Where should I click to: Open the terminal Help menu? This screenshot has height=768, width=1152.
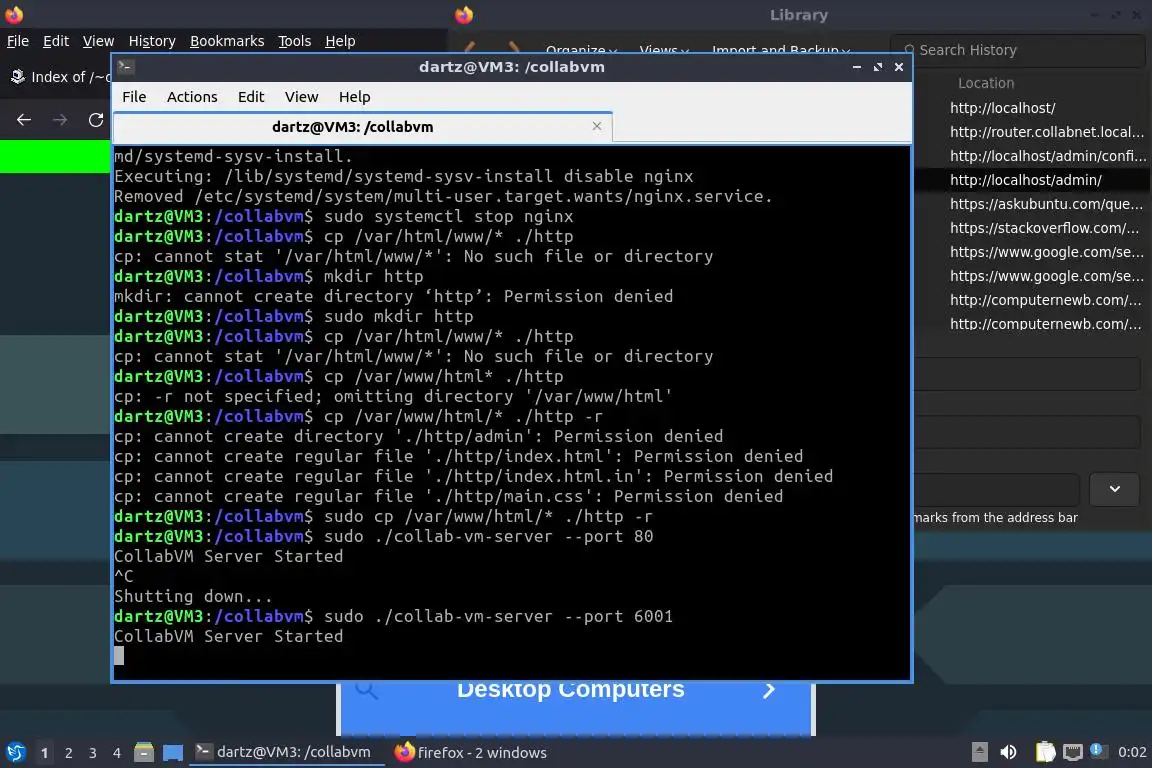pyautogui.click(x=354, y=97)
